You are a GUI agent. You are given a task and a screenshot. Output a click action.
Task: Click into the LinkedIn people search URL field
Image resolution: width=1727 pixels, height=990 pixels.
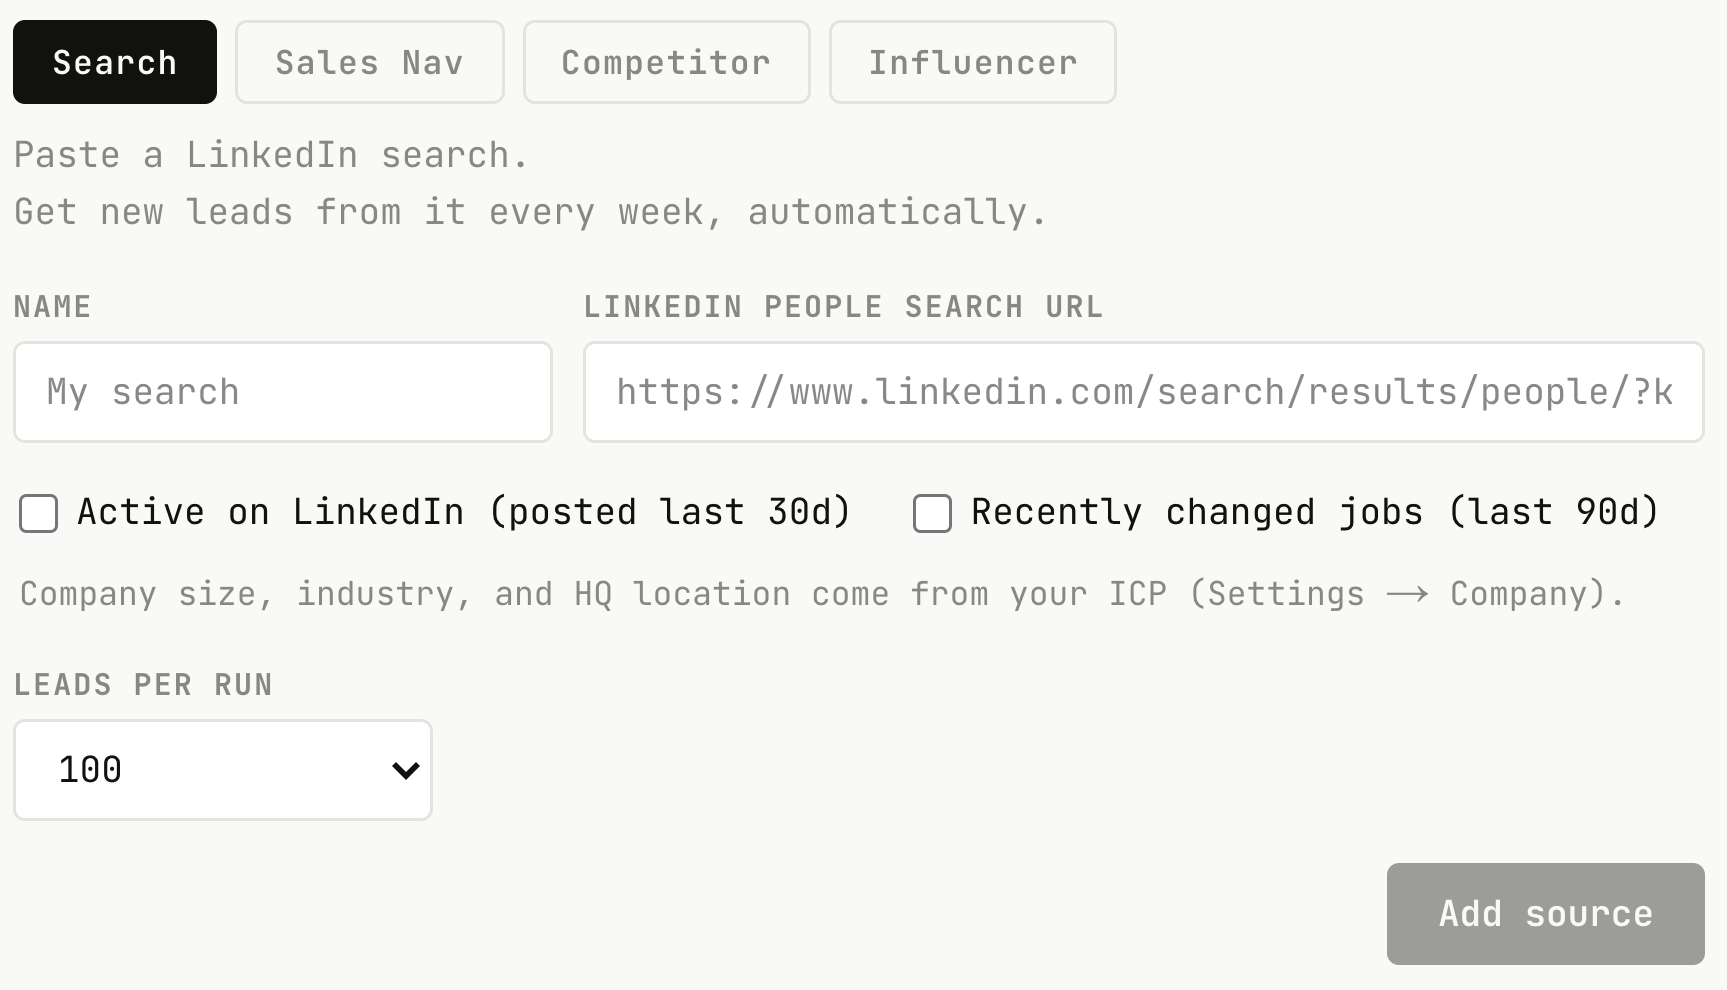1144,392
